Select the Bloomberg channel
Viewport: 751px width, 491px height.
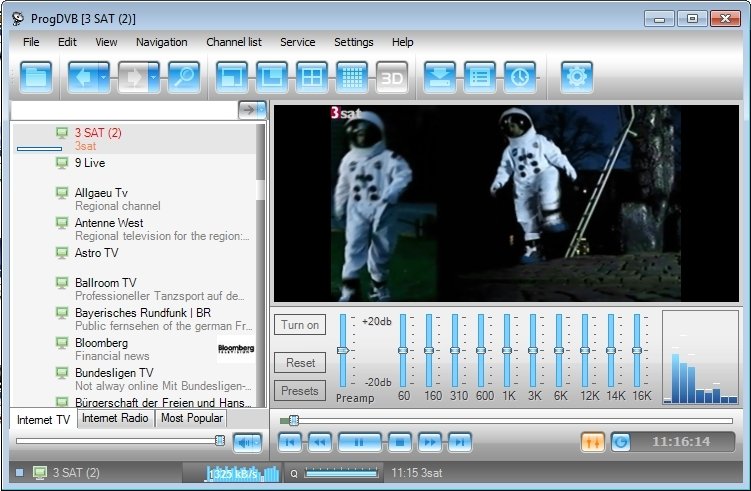pos(135,349)
